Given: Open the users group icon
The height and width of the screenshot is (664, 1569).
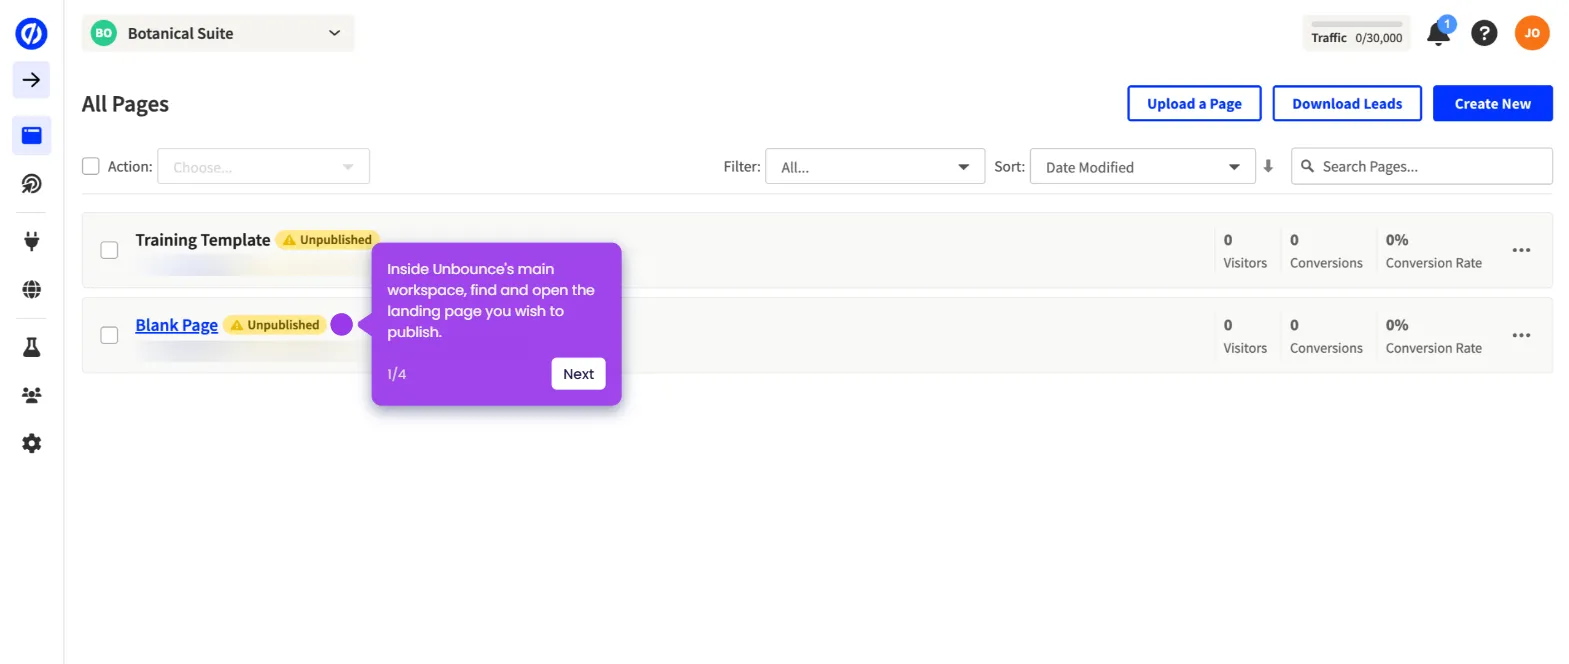Looking at the screenshot, I should (x=31, y=395).
